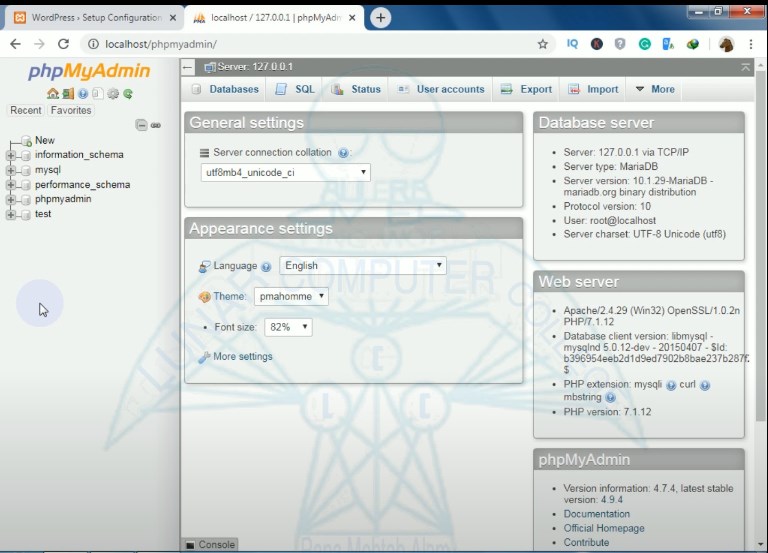
Task: Open the Server connection collation dropdown
Action: click(286, 172)
